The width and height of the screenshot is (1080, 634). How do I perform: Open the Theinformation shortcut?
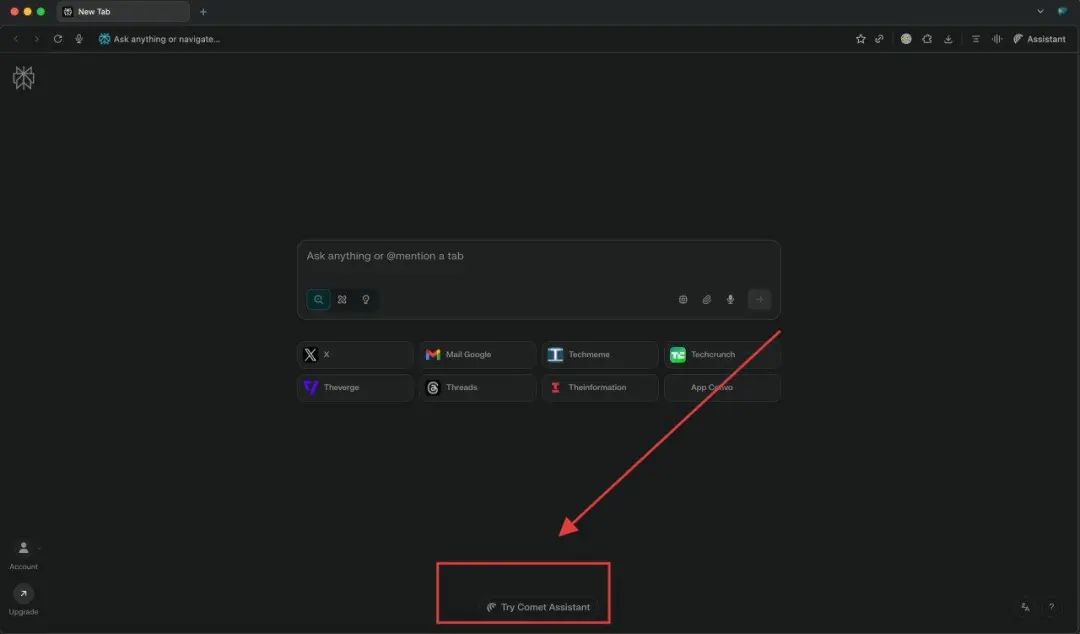600,388
